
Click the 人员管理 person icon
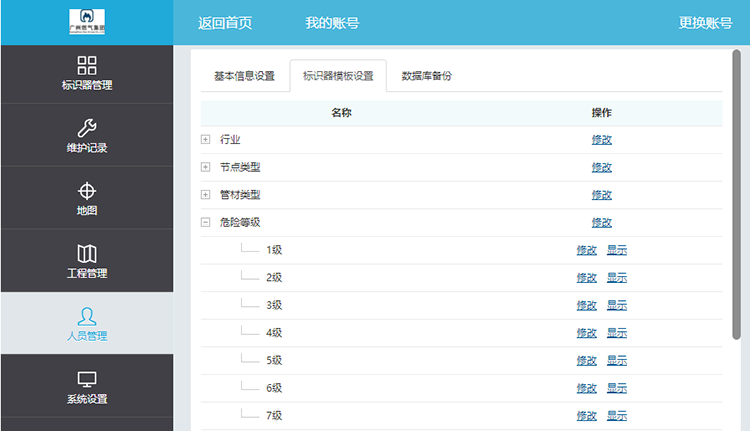point(87,317)
